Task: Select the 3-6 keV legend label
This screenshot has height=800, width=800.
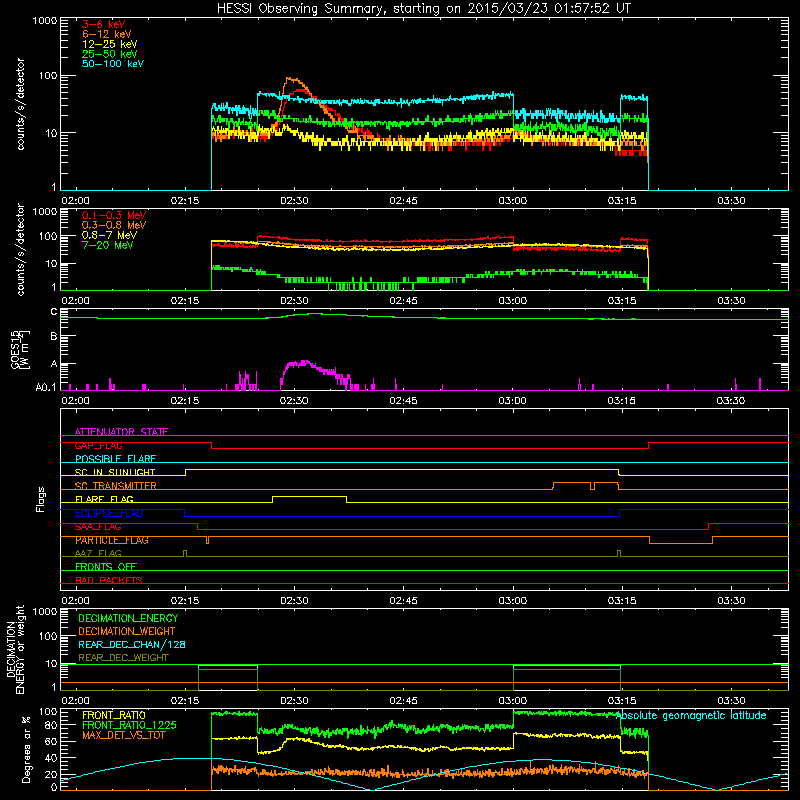Action: (x=104, y=24)
